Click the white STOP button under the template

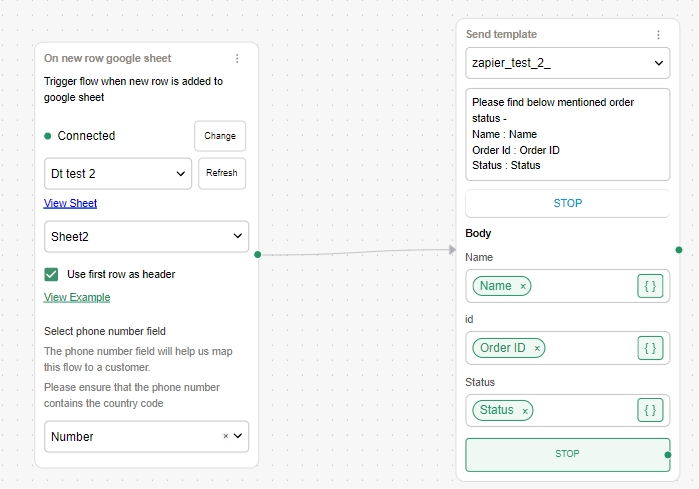pos(567,203)
